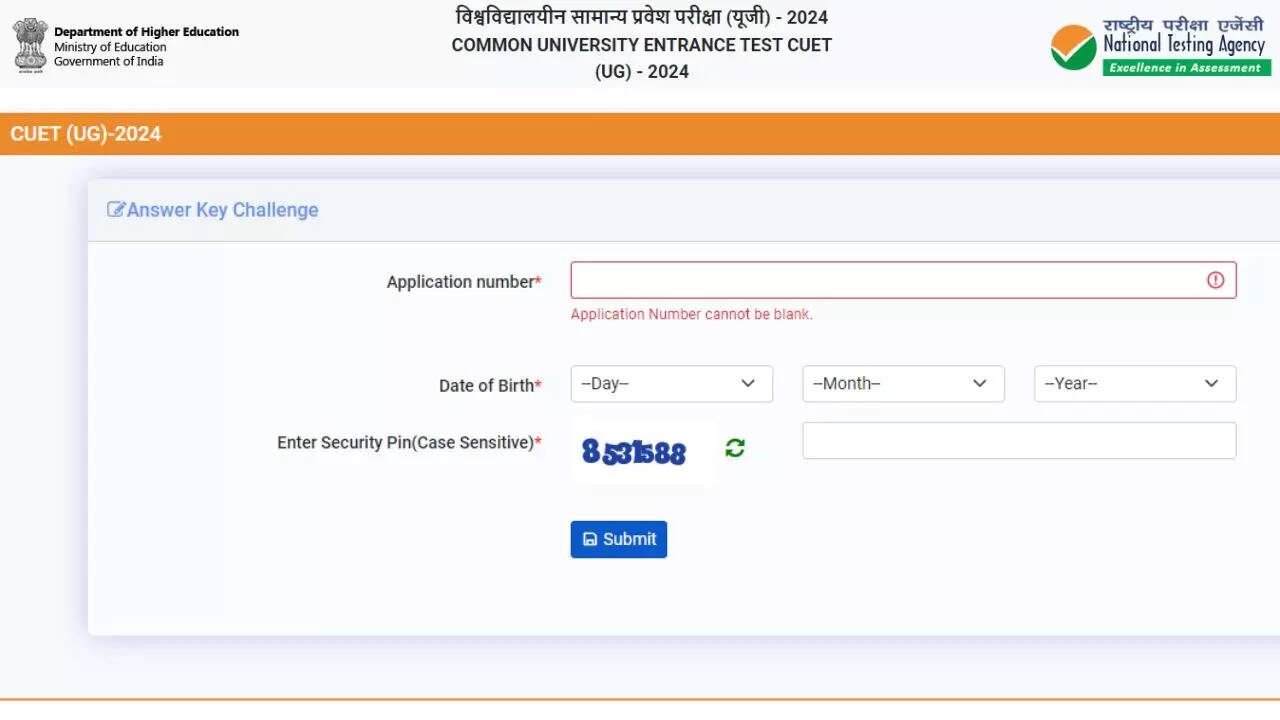Open the Day dropdown
Viewport: 1280px width, 720px height.
tap(671, 384)
